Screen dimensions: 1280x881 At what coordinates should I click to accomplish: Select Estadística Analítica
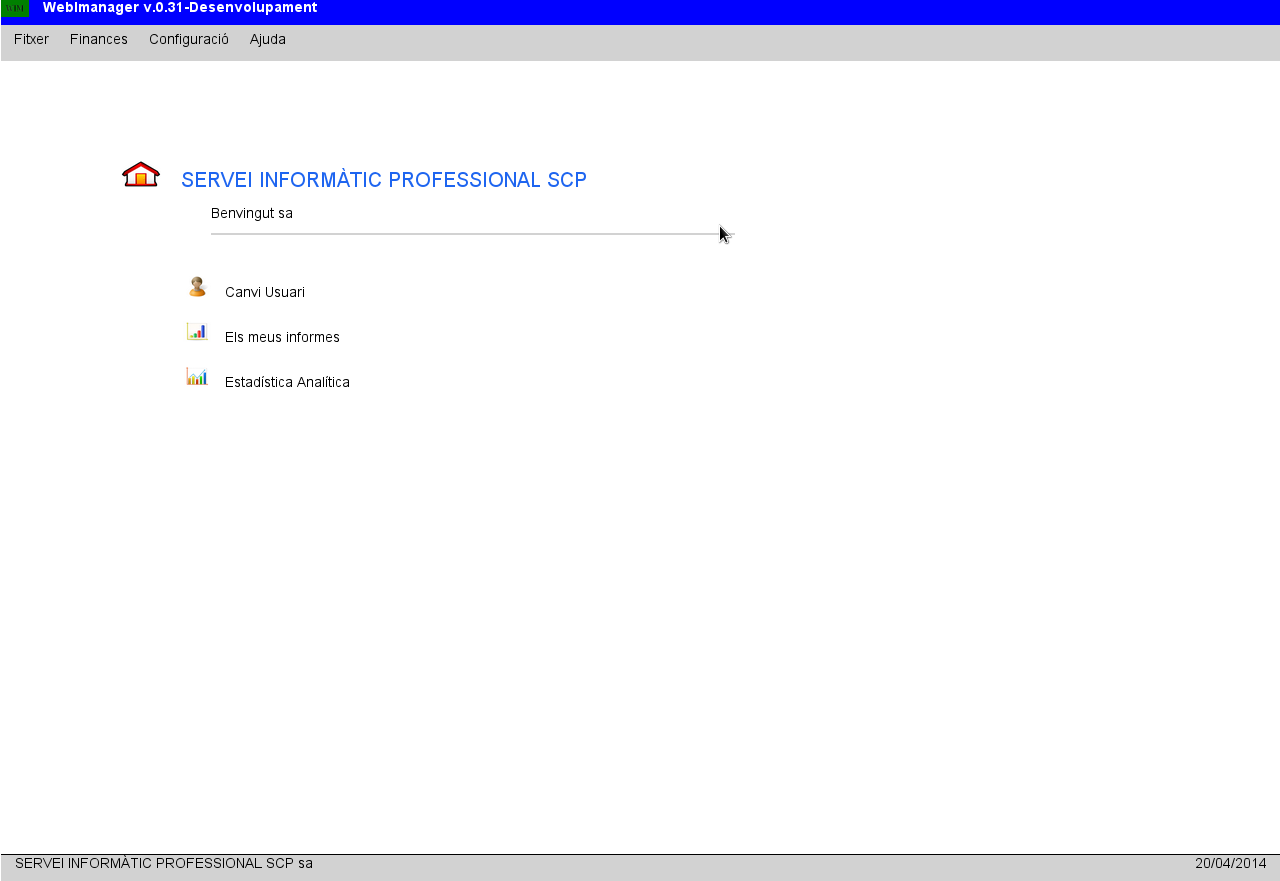coord(287,382)
